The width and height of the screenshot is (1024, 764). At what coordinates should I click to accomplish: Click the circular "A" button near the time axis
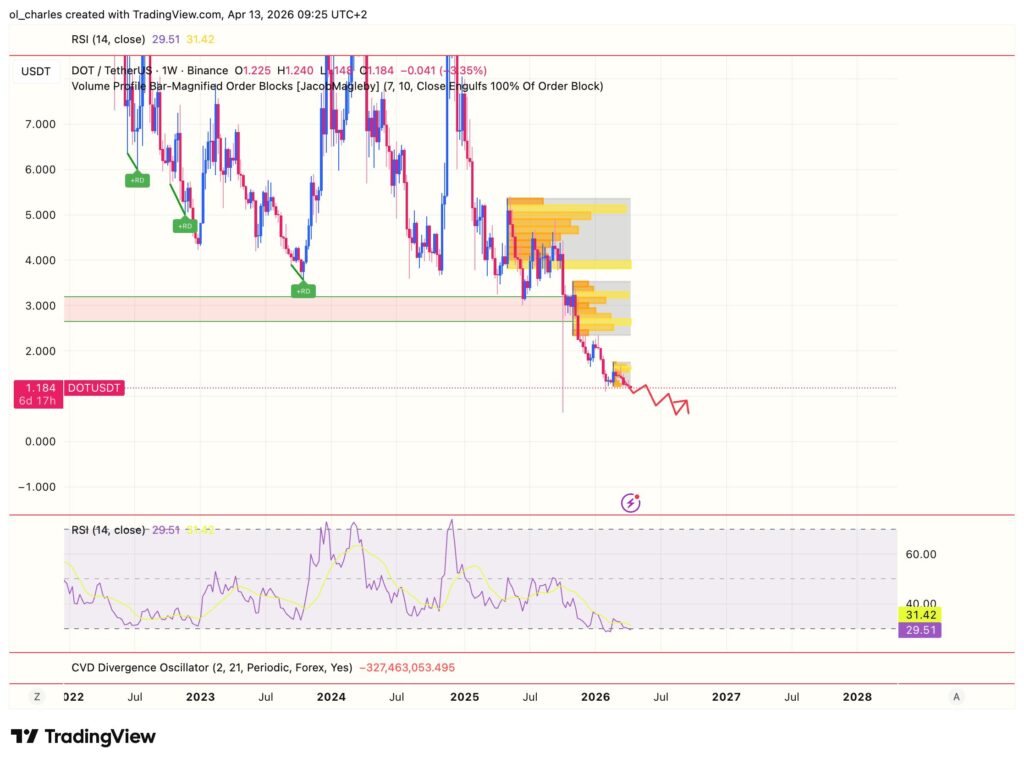[x=957, y=697]
